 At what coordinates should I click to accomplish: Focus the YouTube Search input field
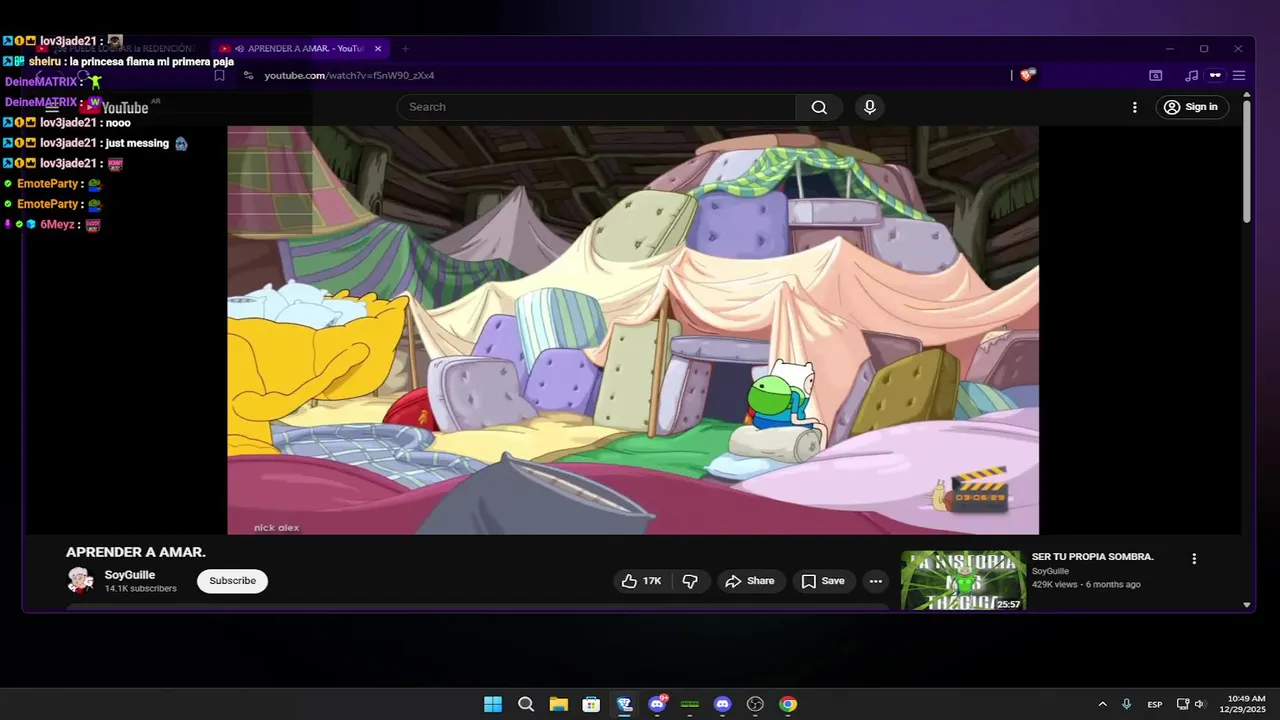coord(597,107)
